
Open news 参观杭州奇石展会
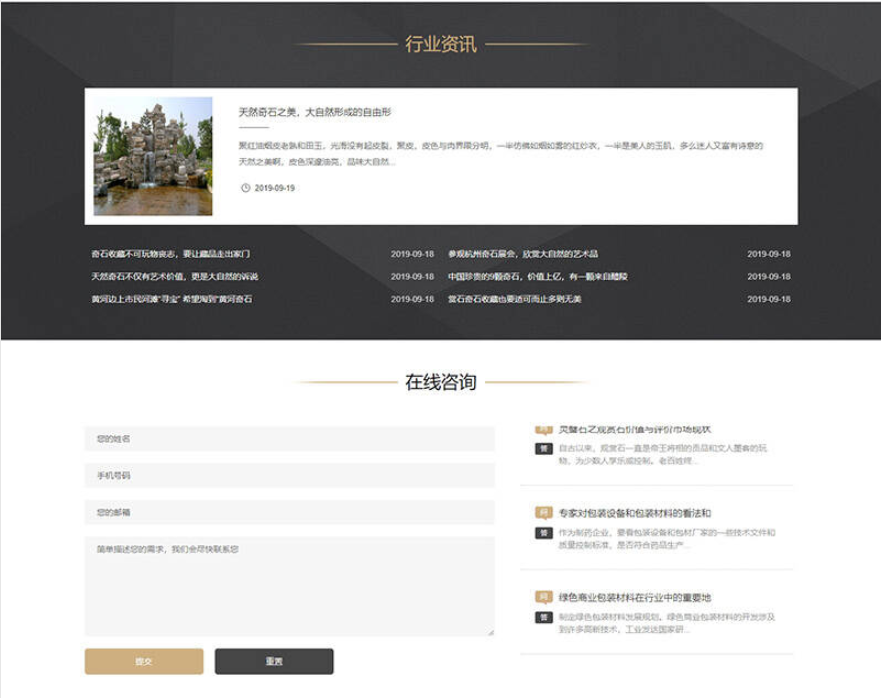522,254
